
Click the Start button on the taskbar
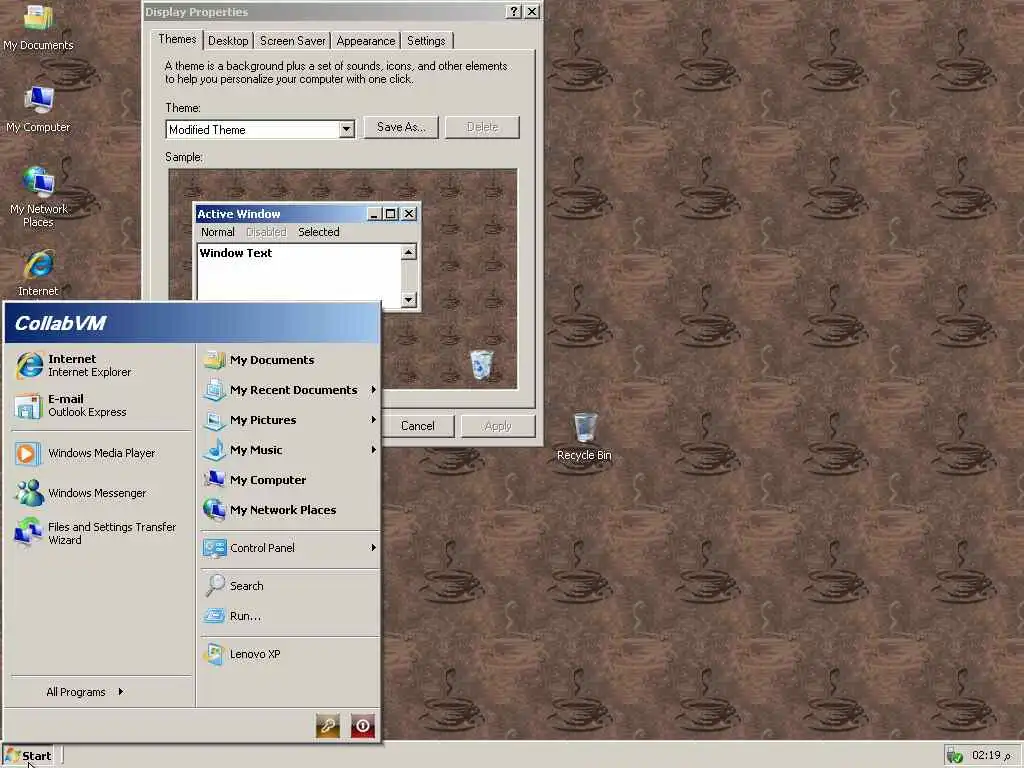coord(27,756)
